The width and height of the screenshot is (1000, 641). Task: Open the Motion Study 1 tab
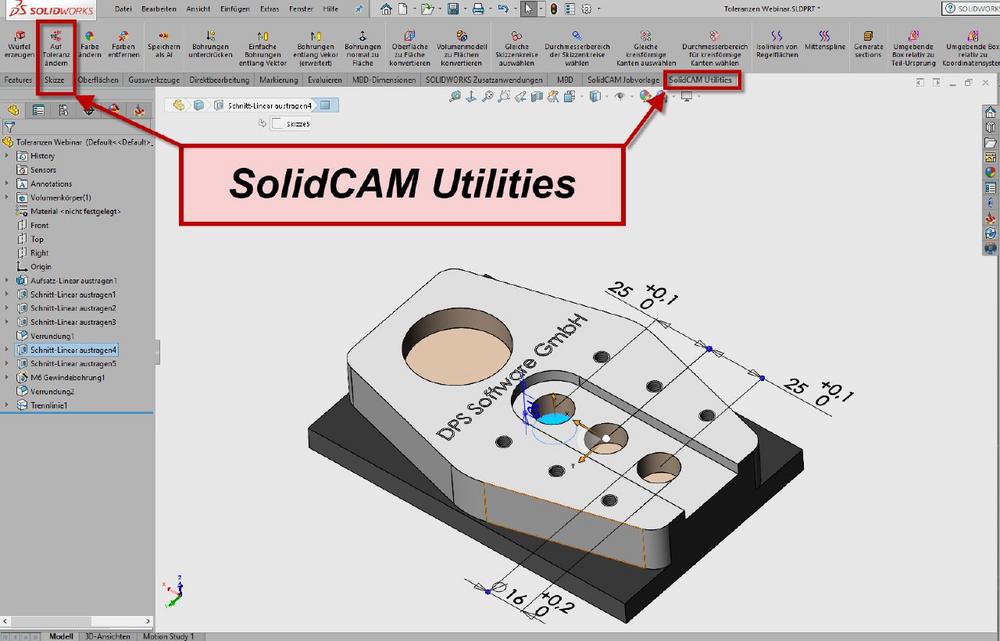[x=168, y=635]
